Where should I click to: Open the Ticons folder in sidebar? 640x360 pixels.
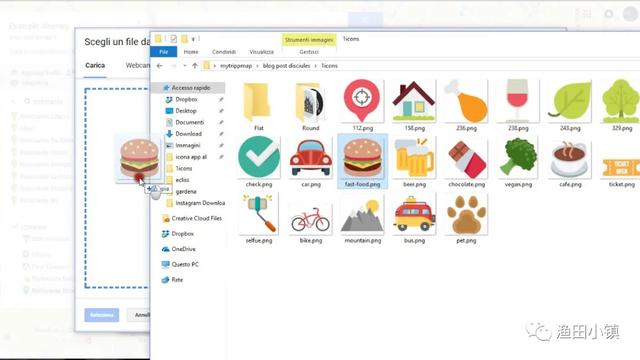[x=184, y=168]
